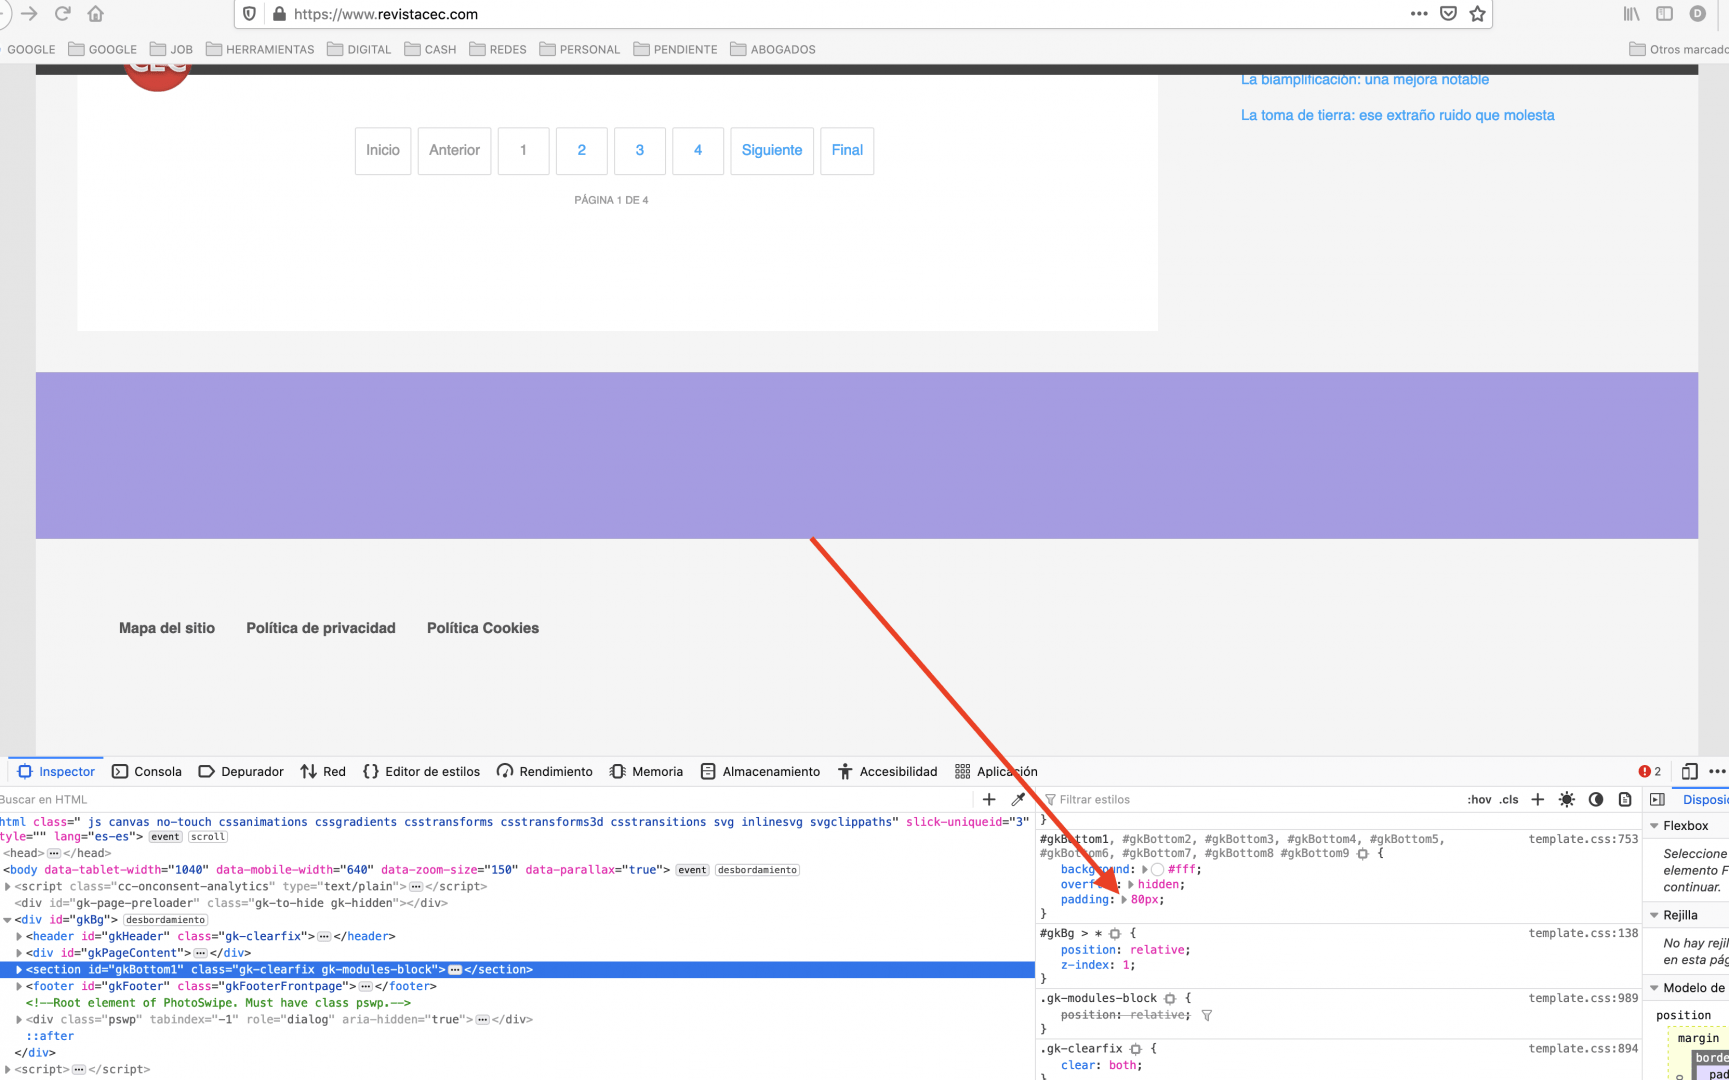The width and height of the screenshot is (1729, 1080).
Task: Open the #fff background color swatch
Action: click(x=1157, y=869)
